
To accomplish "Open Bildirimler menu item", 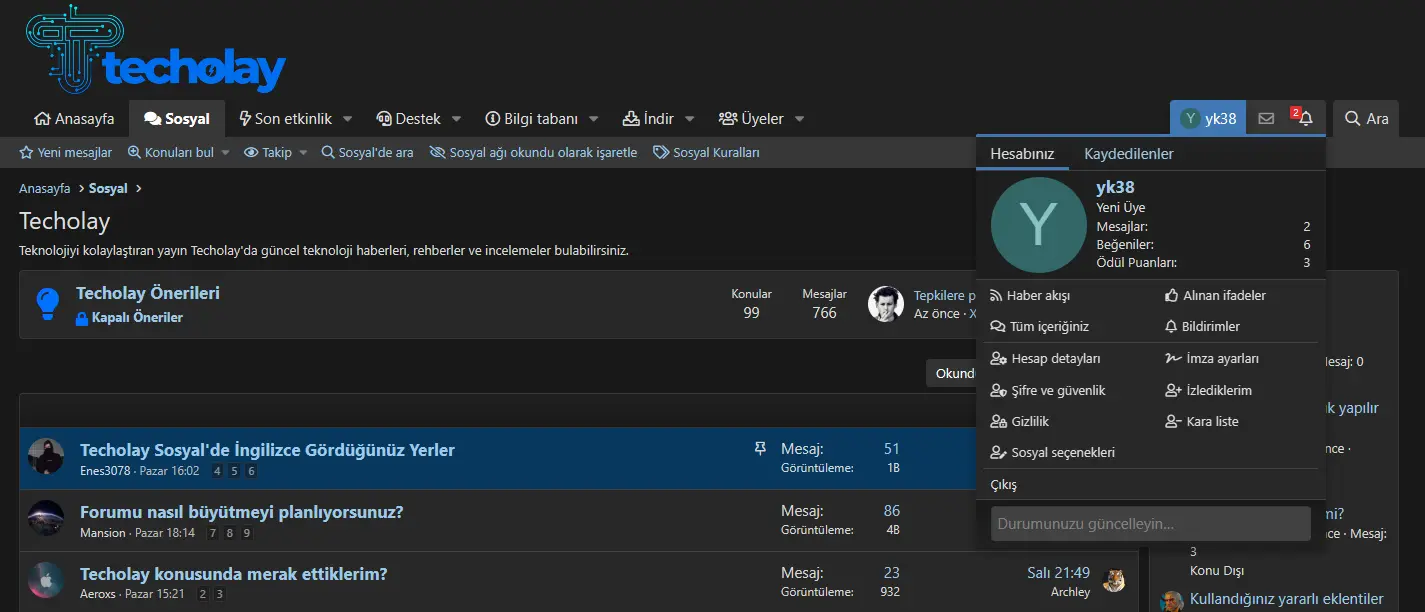I will (x=1203, y=327).
